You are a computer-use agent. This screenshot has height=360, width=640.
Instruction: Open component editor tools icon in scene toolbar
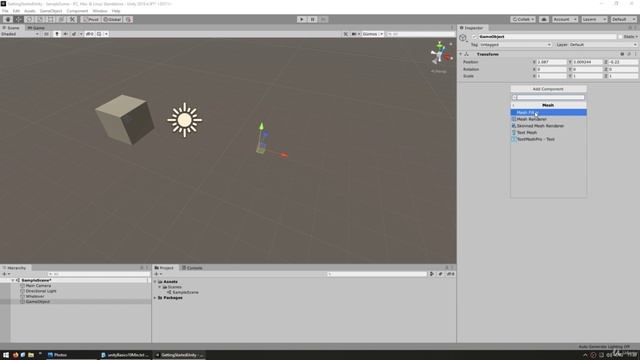345,34
